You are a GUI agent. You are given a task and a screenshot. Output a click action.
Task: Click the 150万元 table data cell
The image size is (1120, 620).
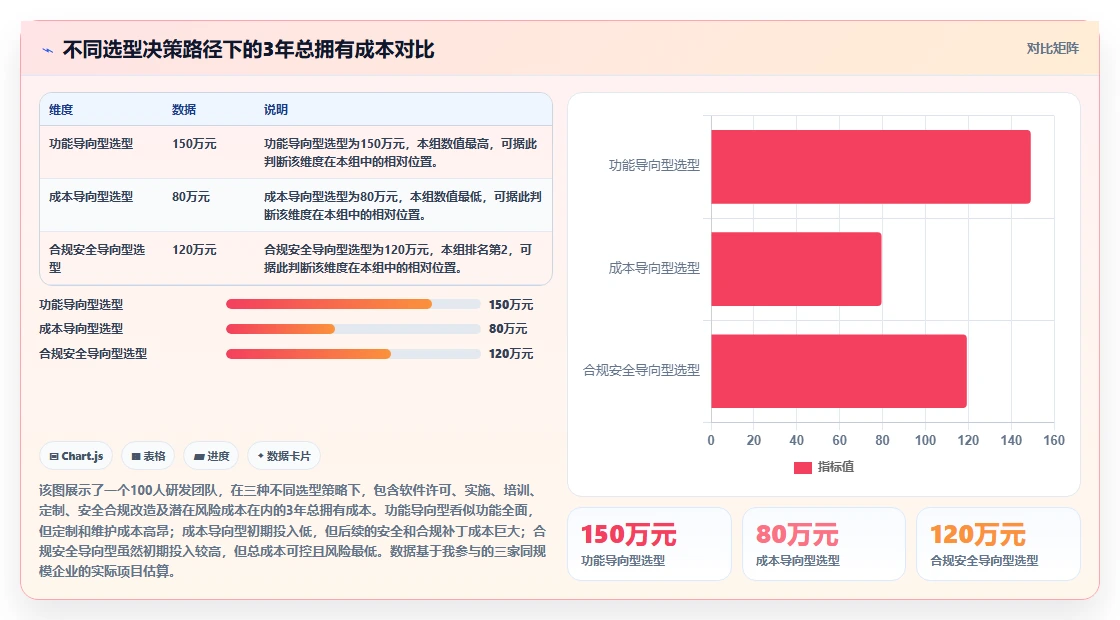194,144
